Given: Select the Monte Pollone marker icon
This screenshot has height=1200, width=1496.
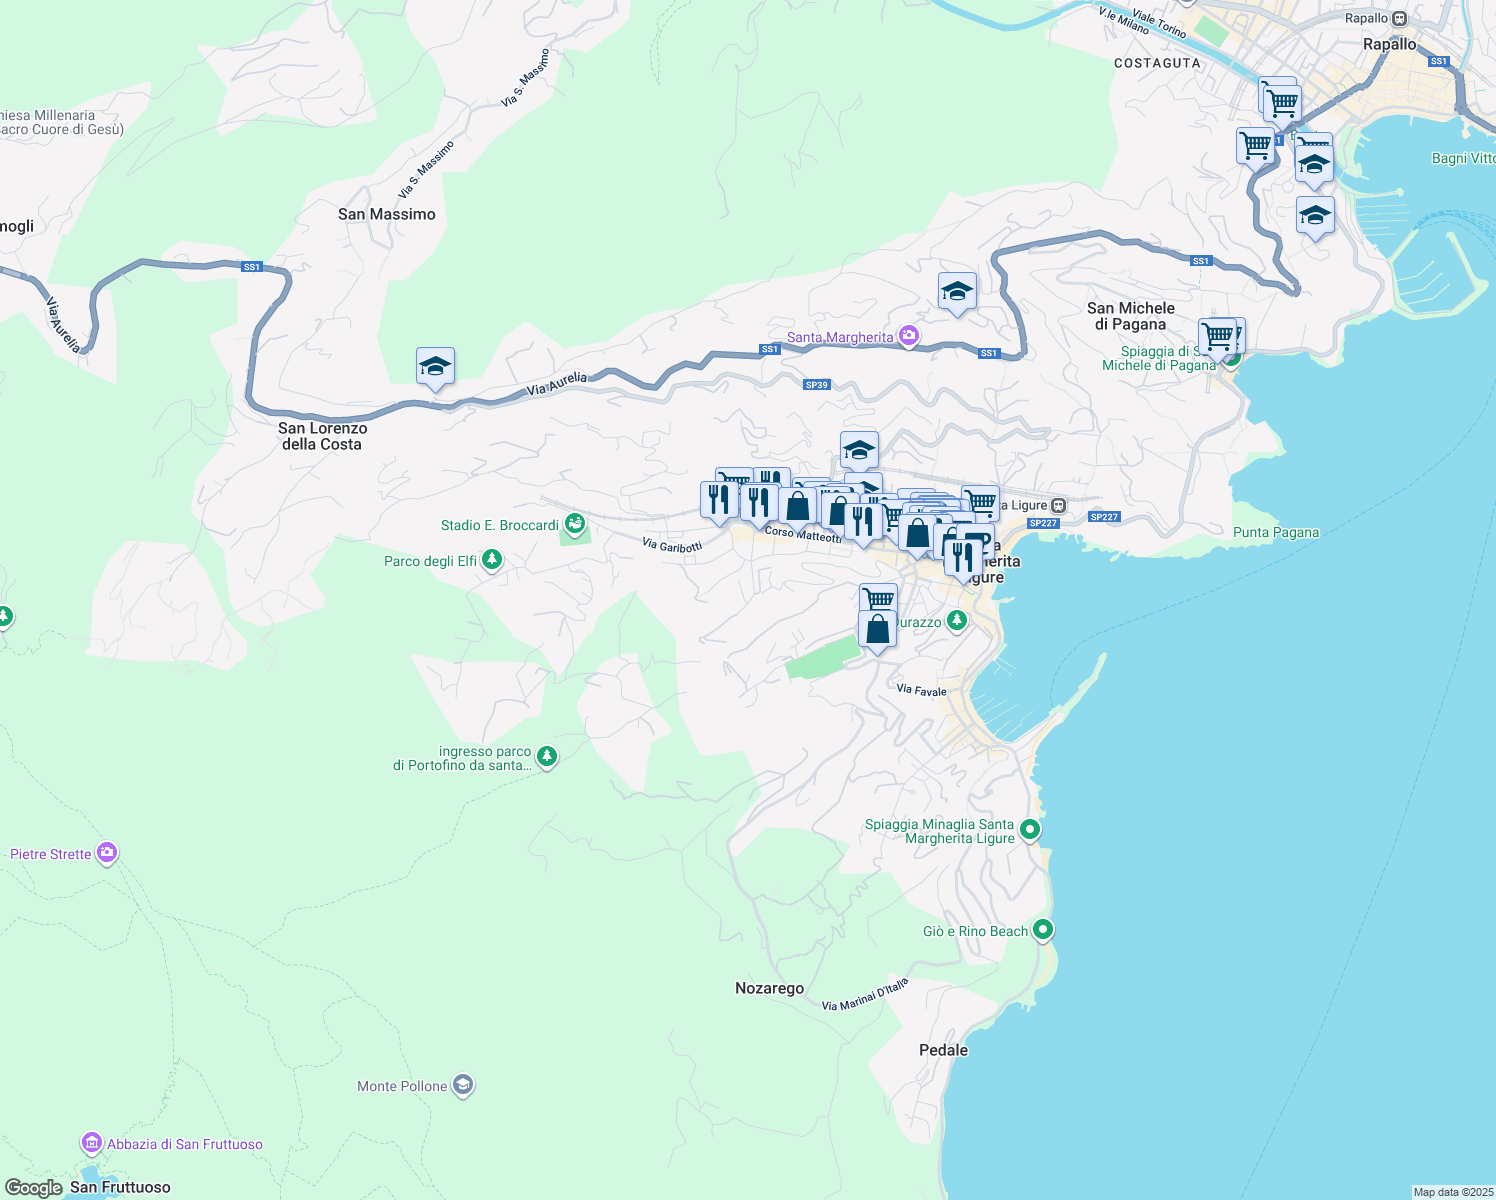Looking at the screenshot, I should [462, 1086].
